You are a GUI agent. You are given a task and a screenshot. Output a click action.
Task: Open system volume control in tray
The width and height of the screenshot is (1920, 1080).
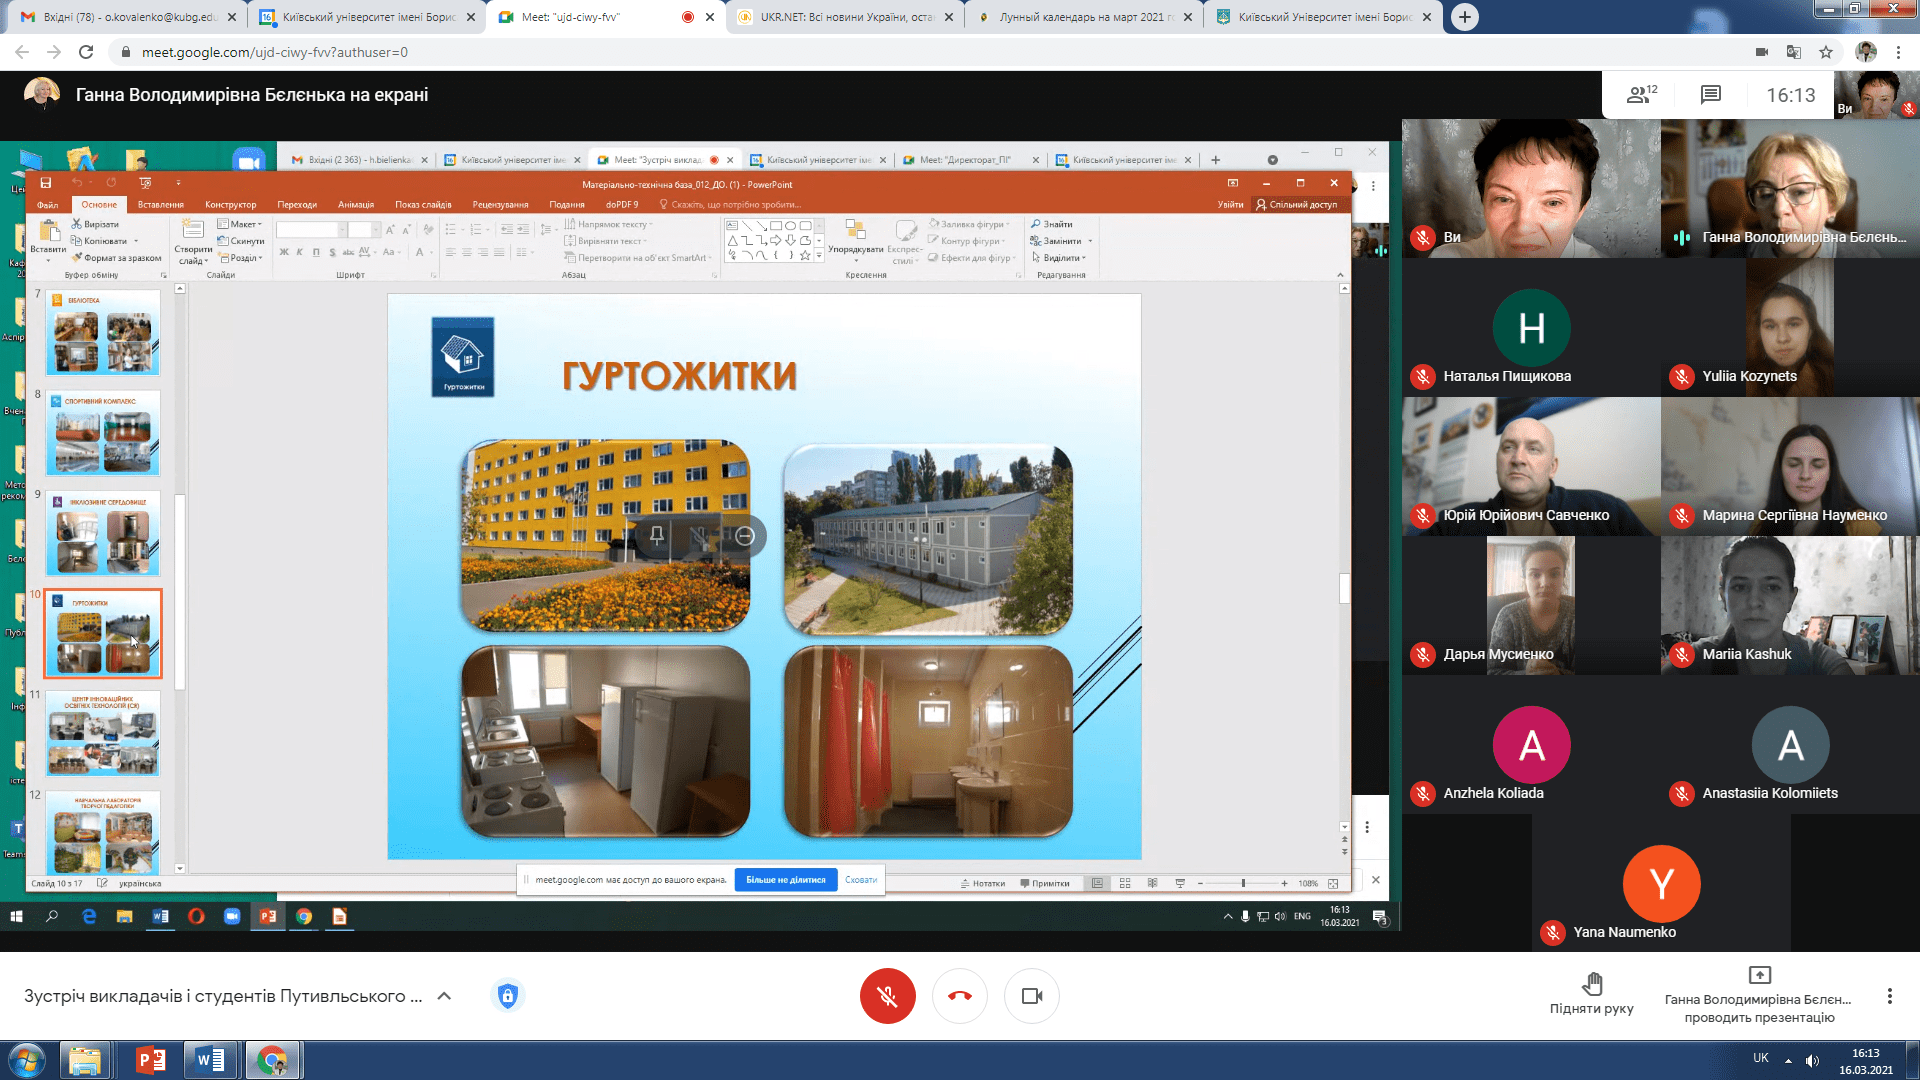(1812, 1061)
